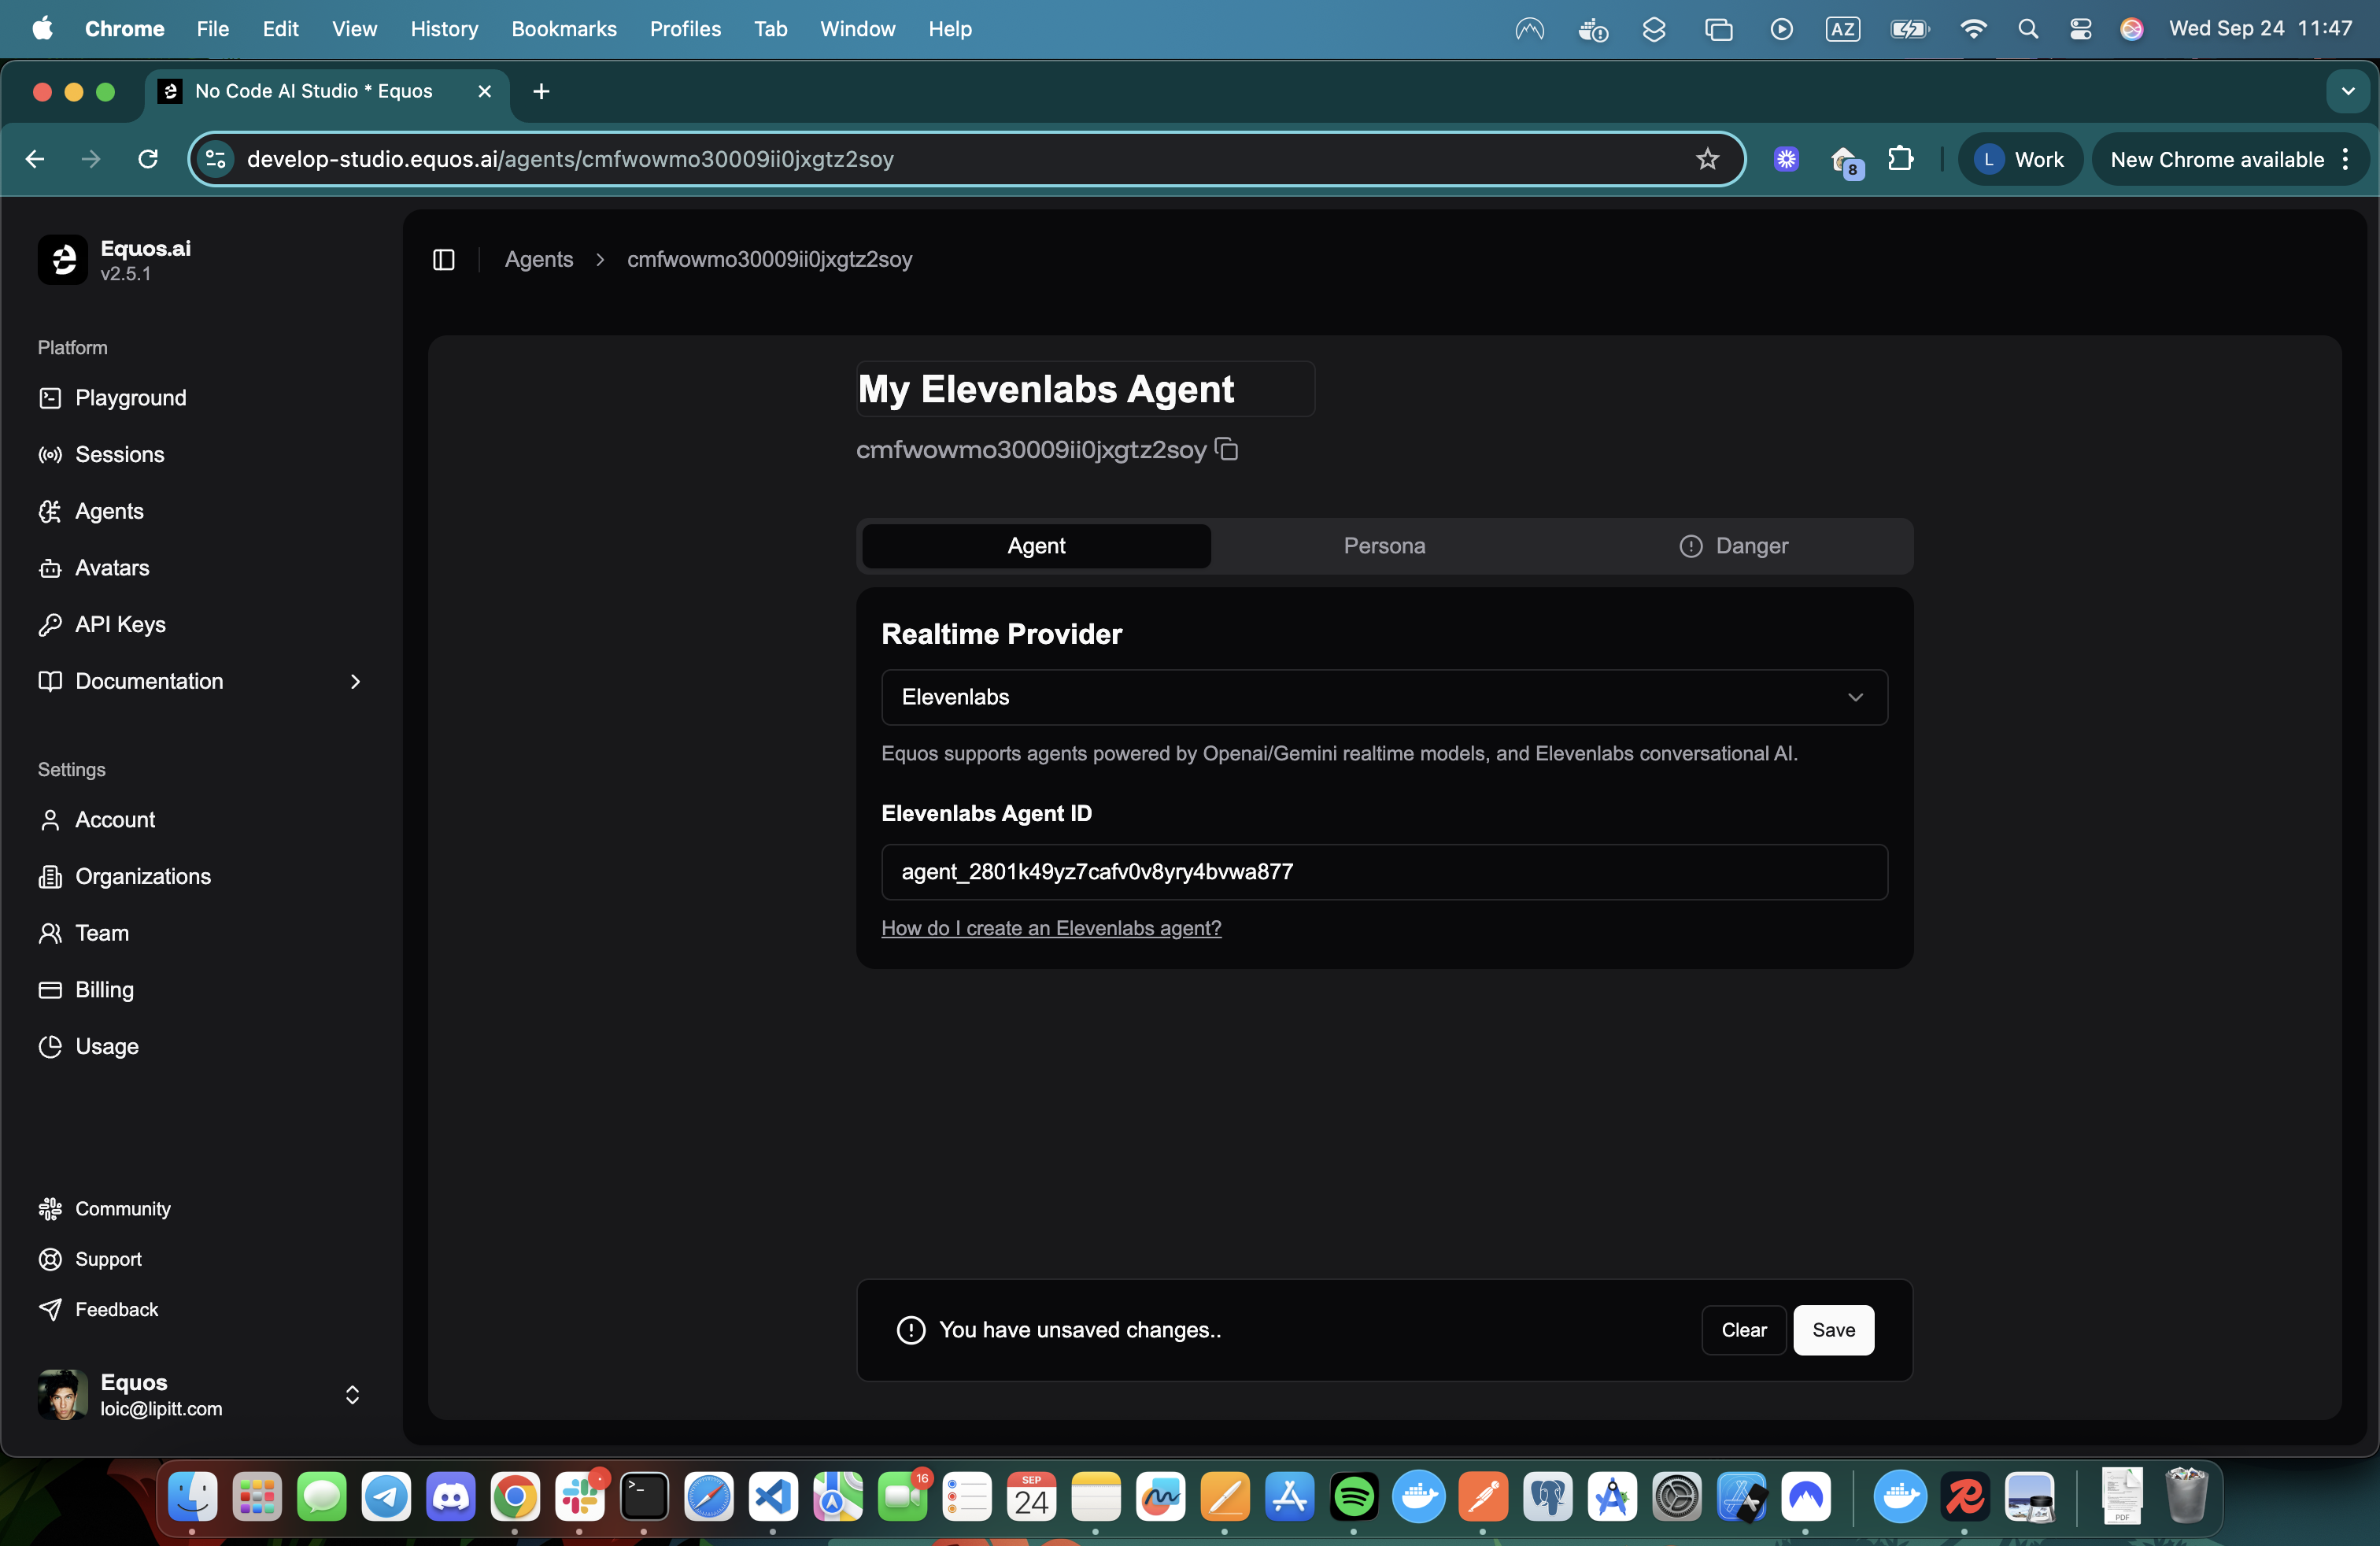Screen dimensions: 2380x1546
Task: Open the Realtime Provider dropdown
Action: point(1384,698)
